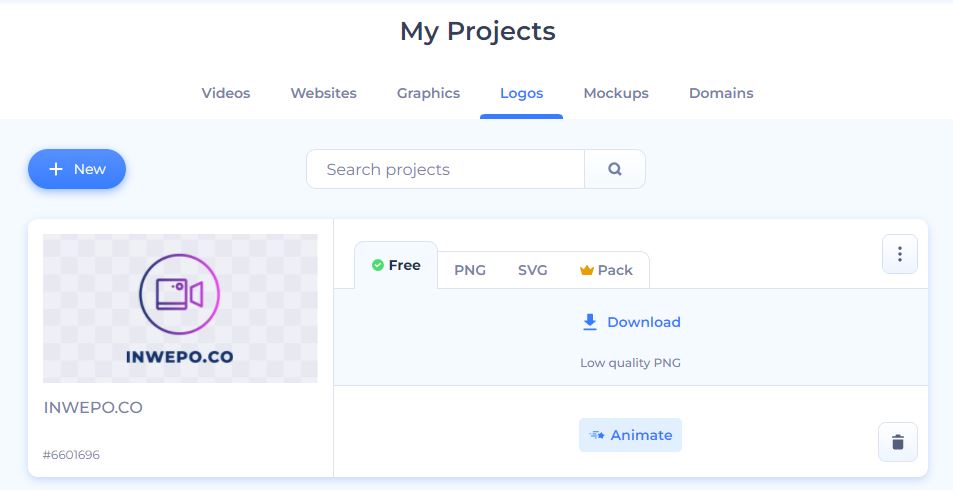
Task: Select the Logos tab
Action: [521, 93]
